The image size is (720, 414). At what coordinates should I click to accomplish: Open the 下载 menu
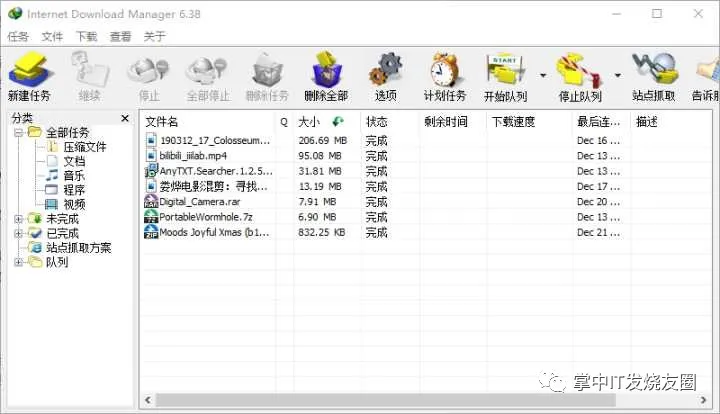[x=86, y=36]
